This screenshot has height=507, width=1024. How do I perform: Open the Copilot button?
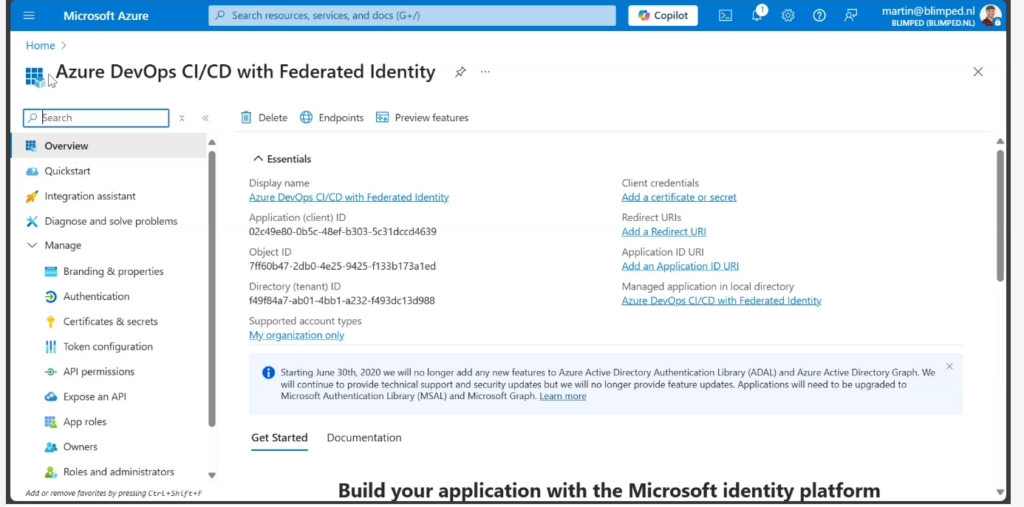click(x=663, y=16)
